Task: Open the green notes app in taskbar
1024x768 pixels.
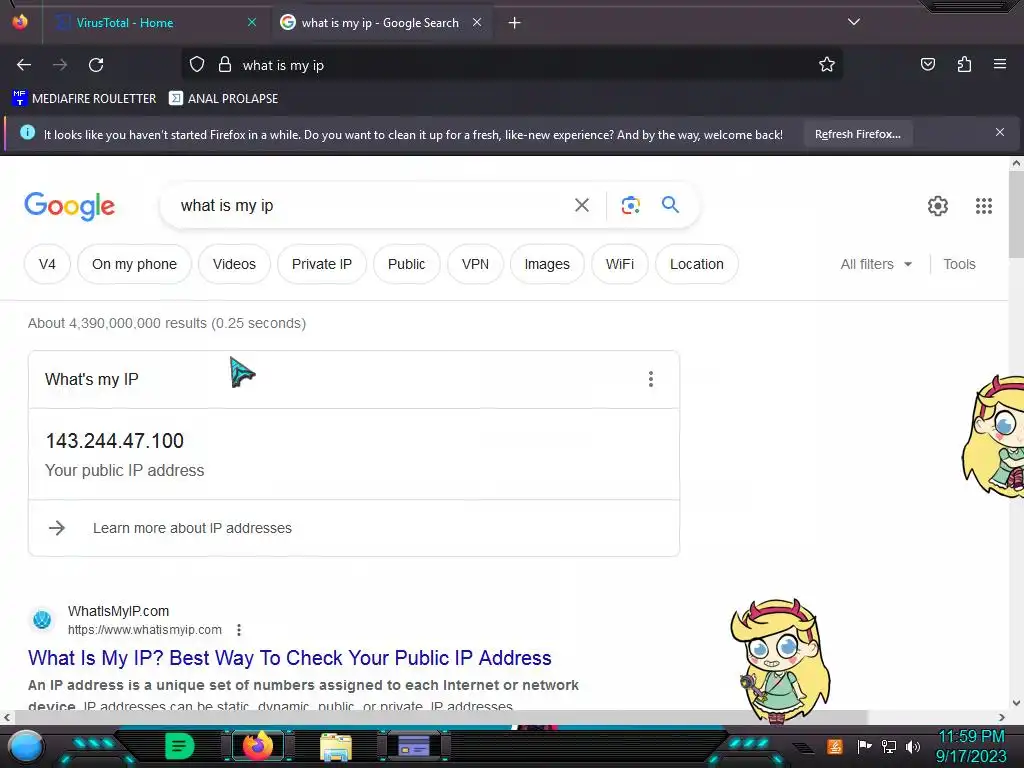Action: pyautogui.click(x=180, y=746)
